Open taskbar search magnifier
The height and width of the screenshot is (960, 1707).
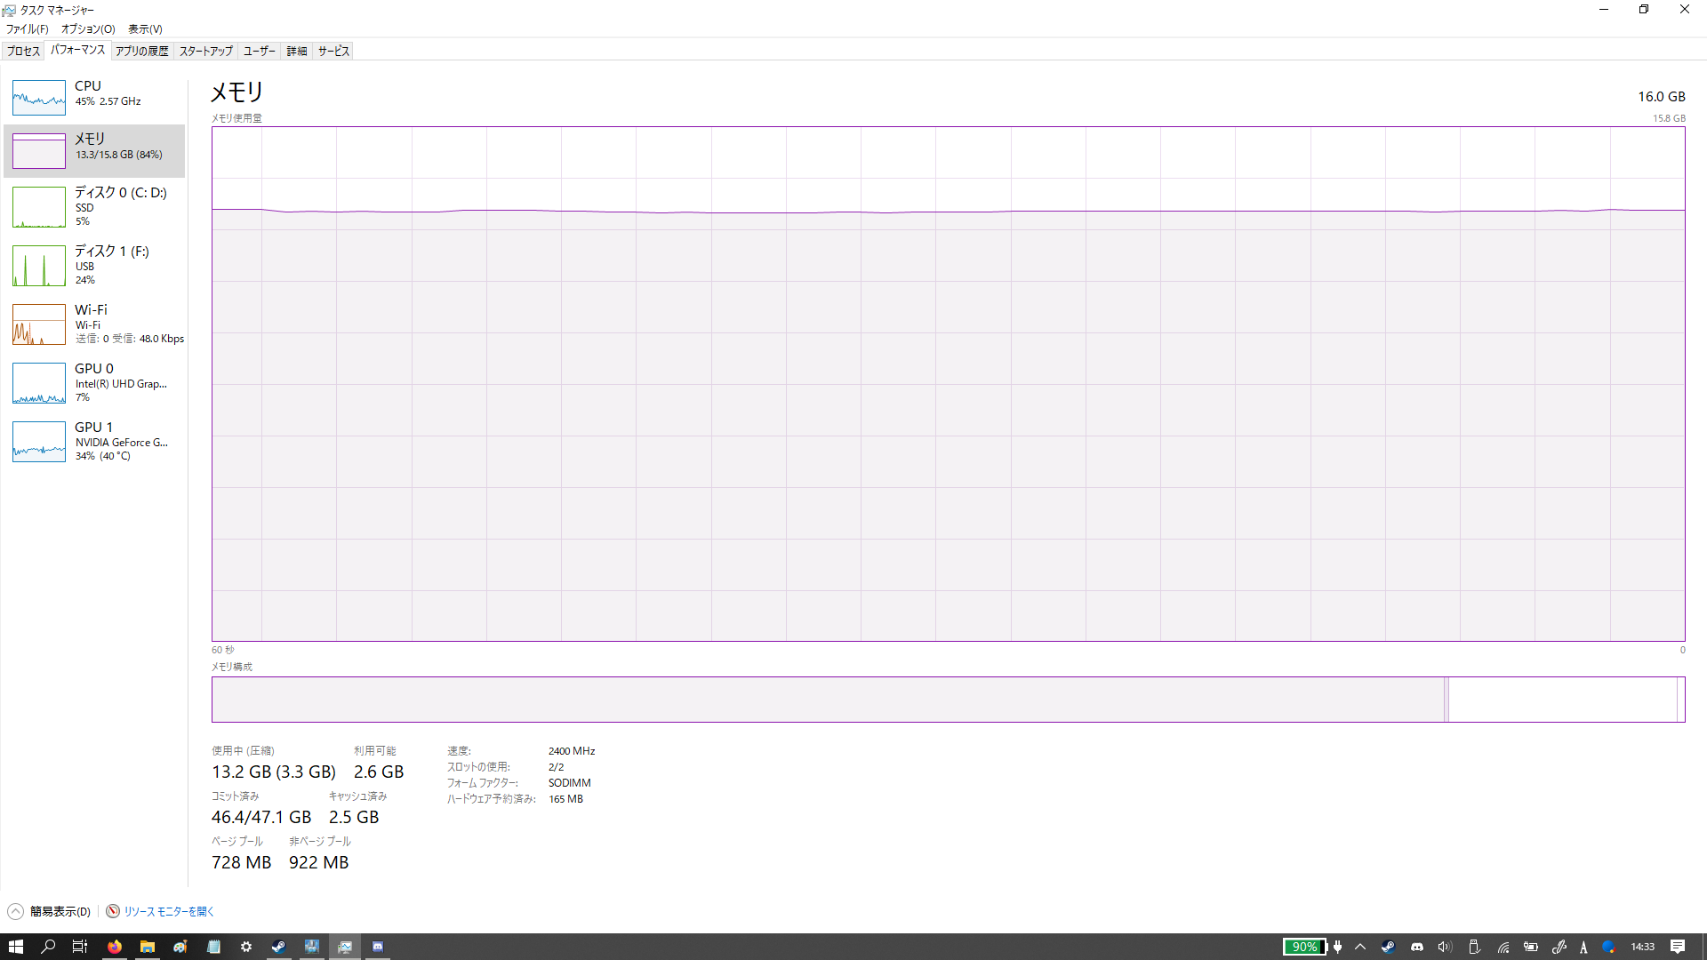pyautogui.click(x=48, y=946)
